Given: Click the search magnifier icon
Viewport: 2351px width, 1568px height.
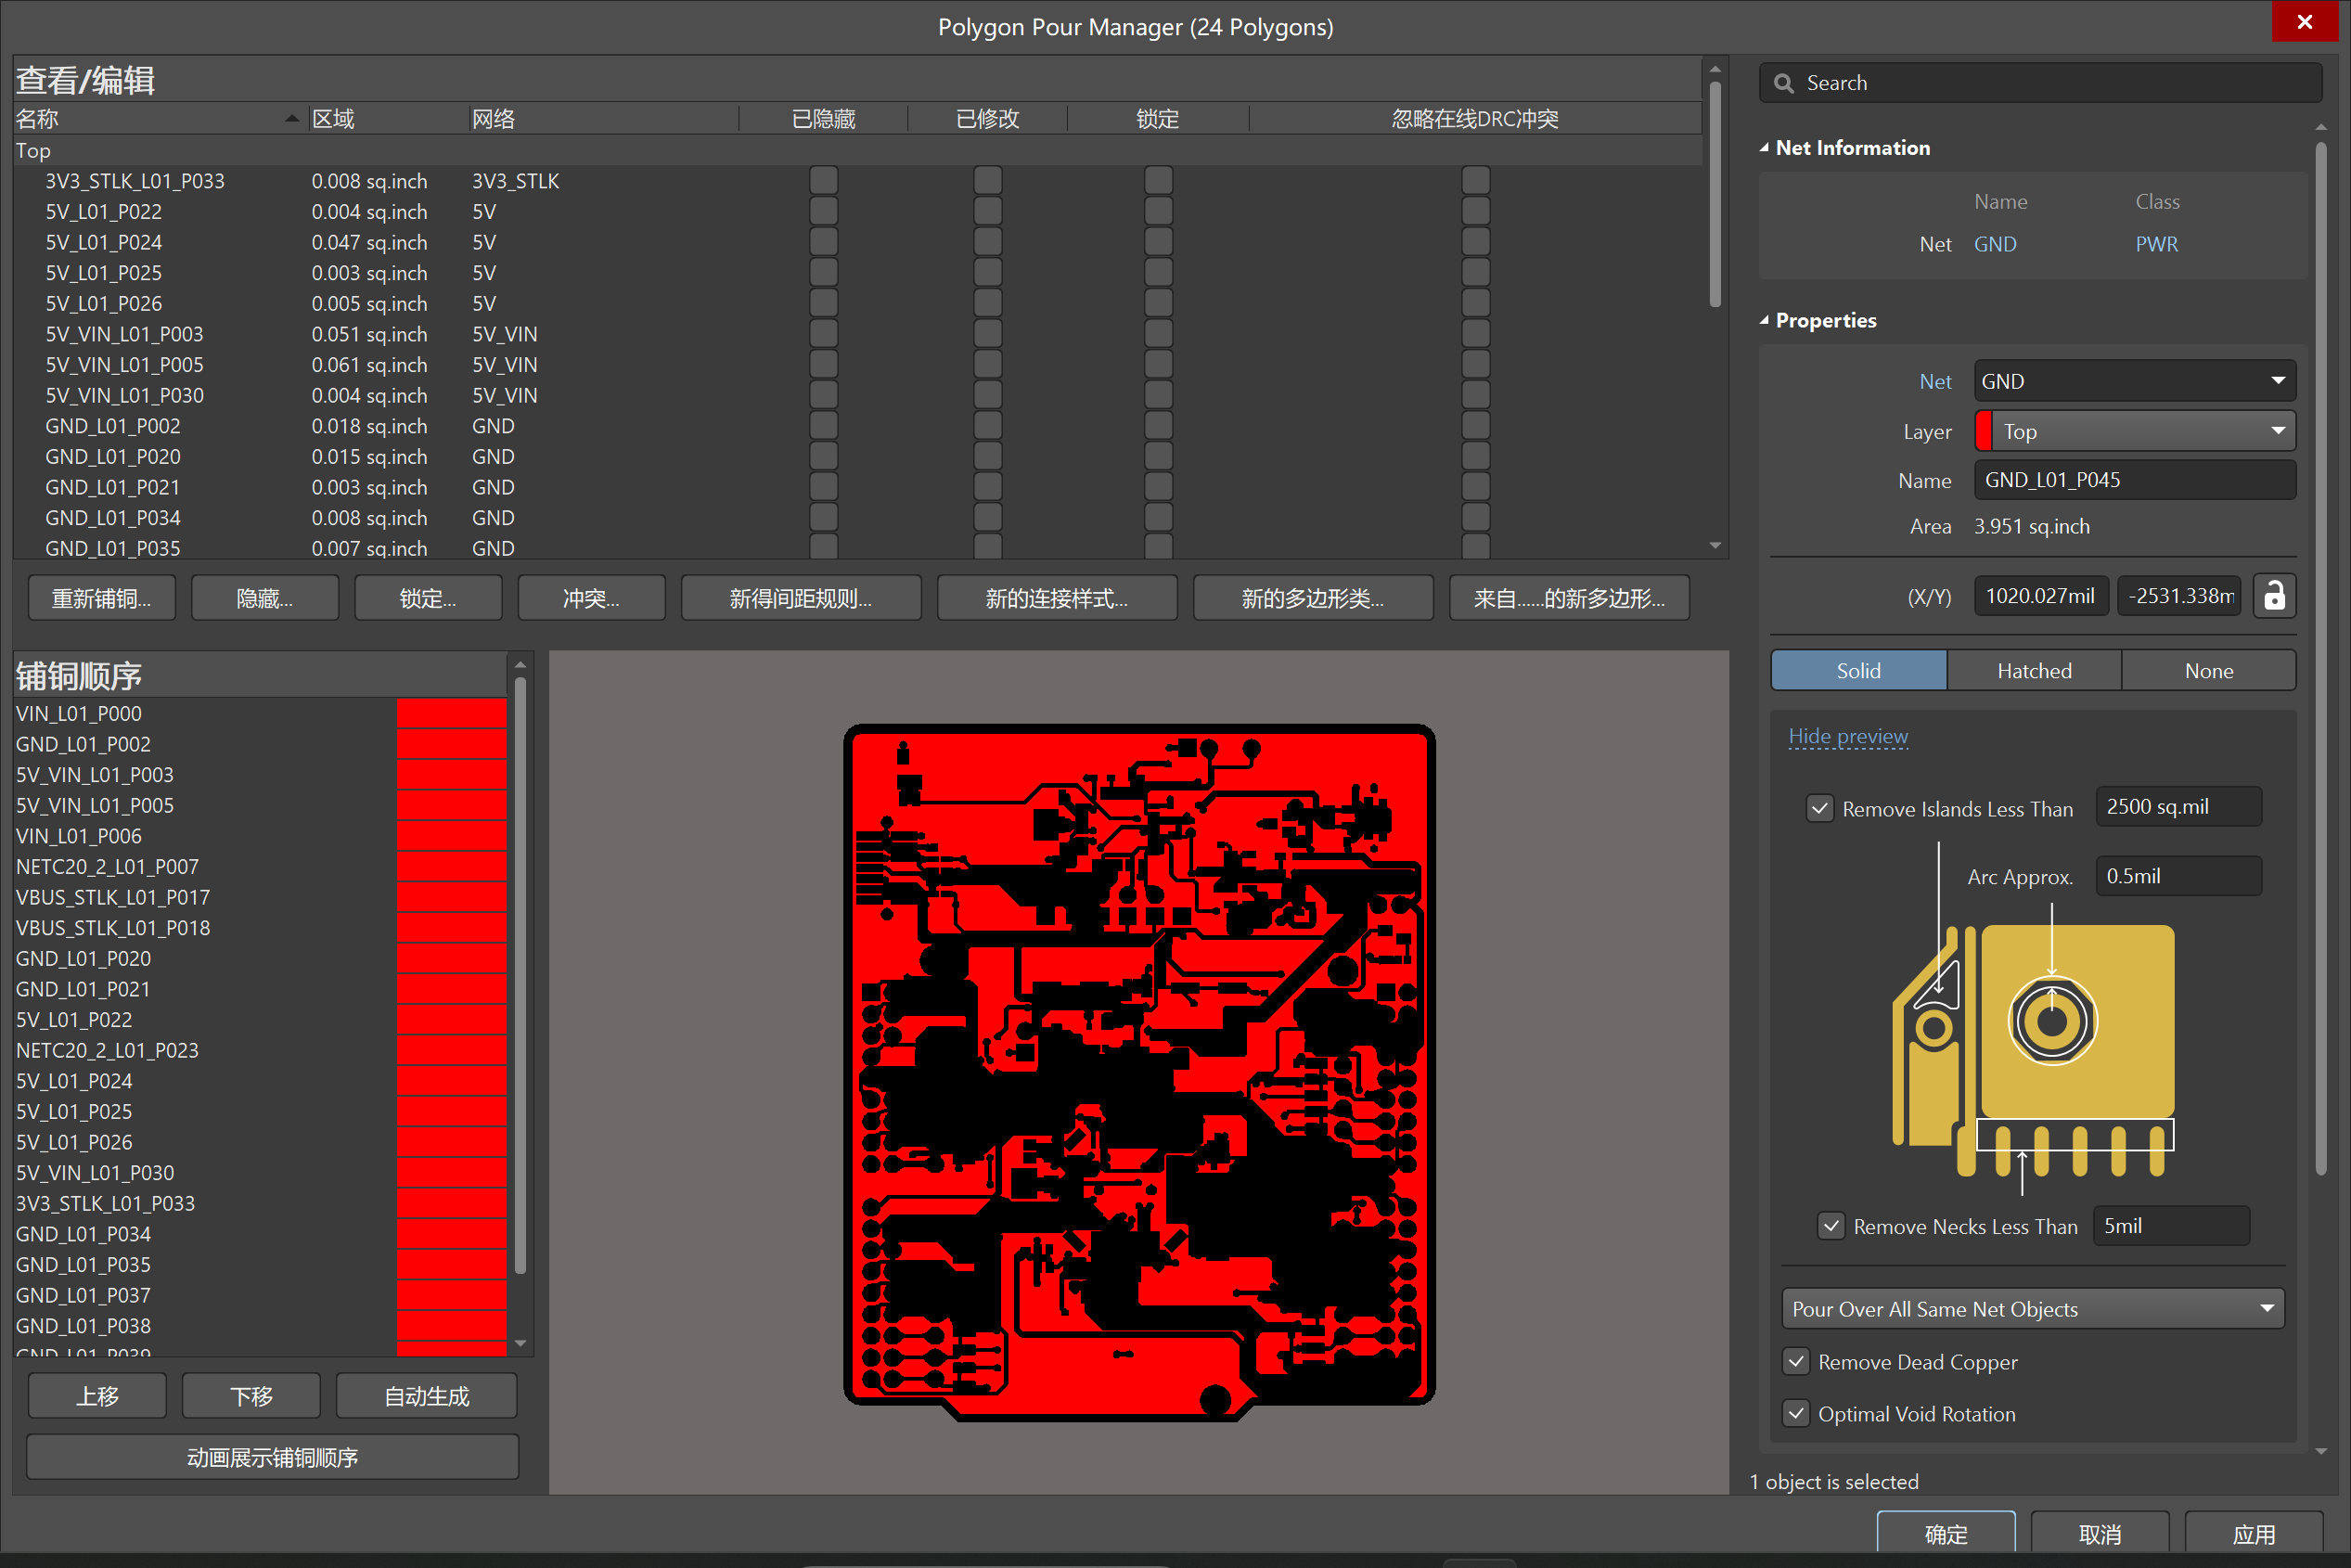Looking at the screenshot, I should click(1784, 84).
